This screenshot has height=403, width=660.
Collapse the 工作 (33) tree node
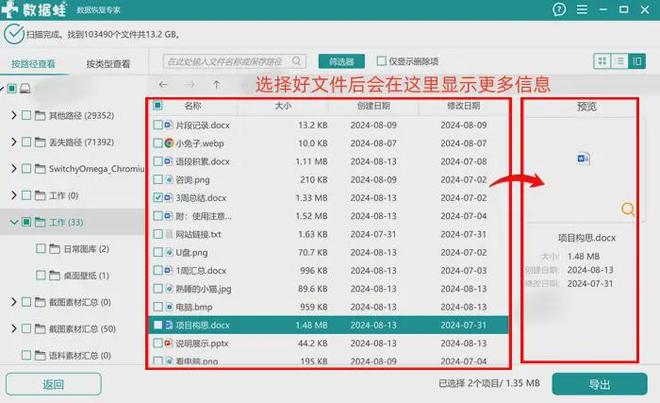pos(13,222)
